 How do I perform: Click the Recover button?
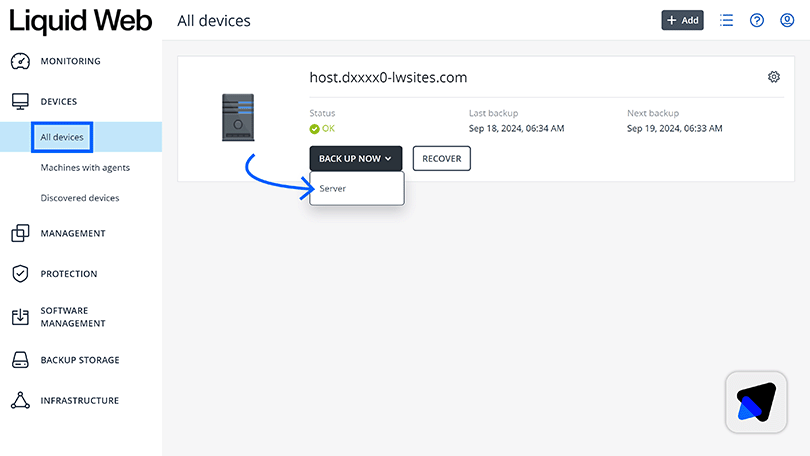(x=442, y=159)
